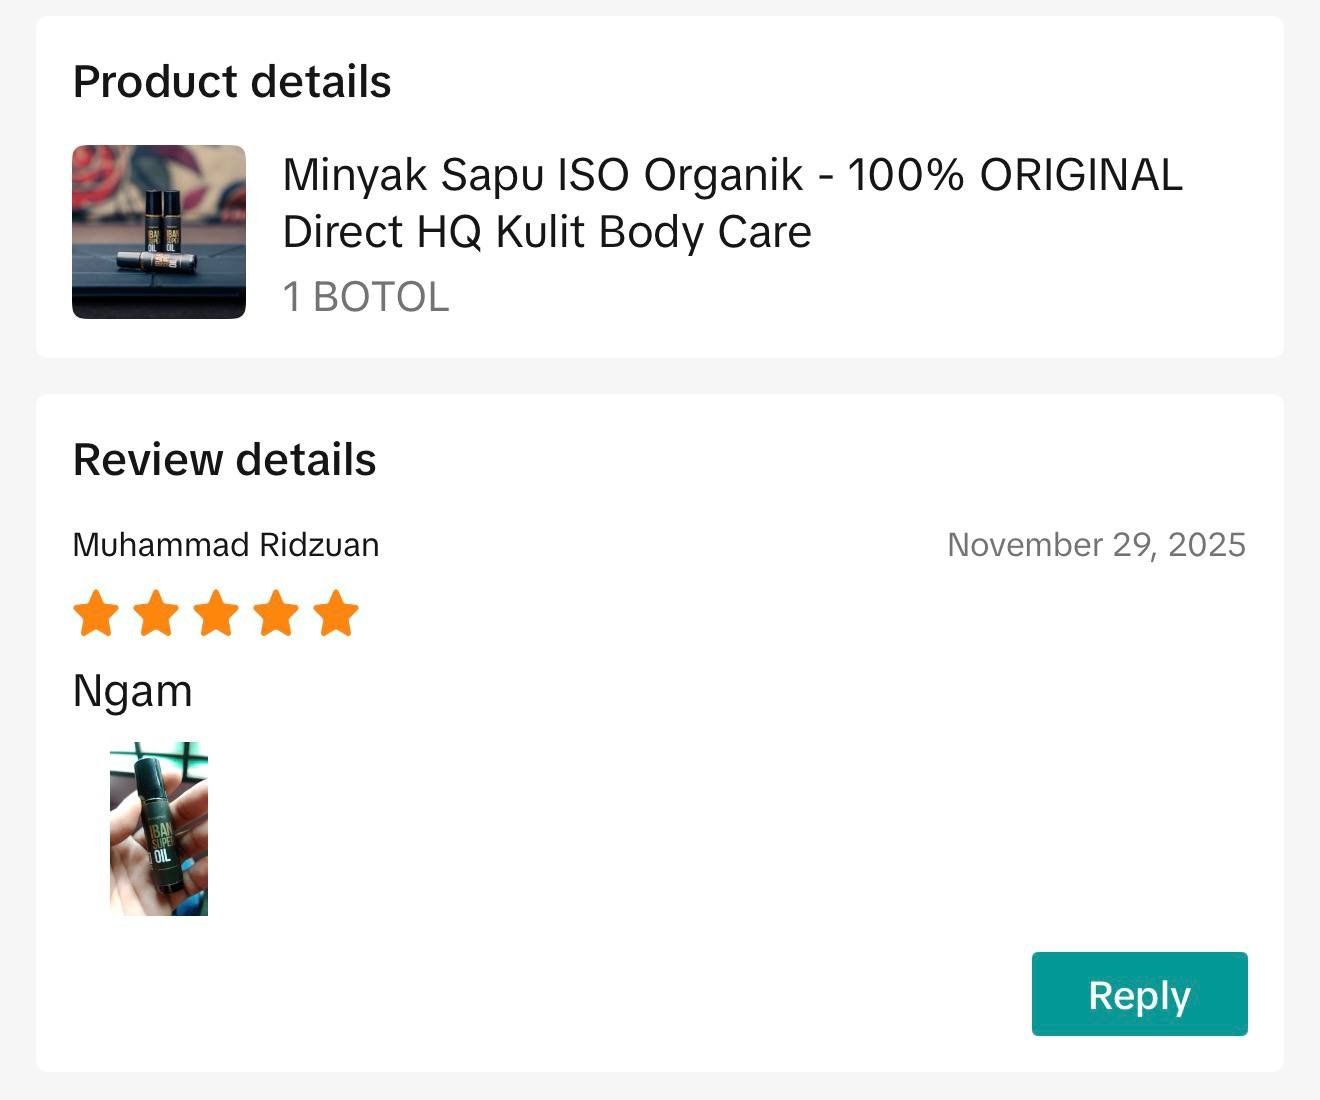Image resolution: width=1320 pixels, height=1100 pixels.
Task: Click the Product details heading
Action: pyautogui.click(x=232, y=82)
